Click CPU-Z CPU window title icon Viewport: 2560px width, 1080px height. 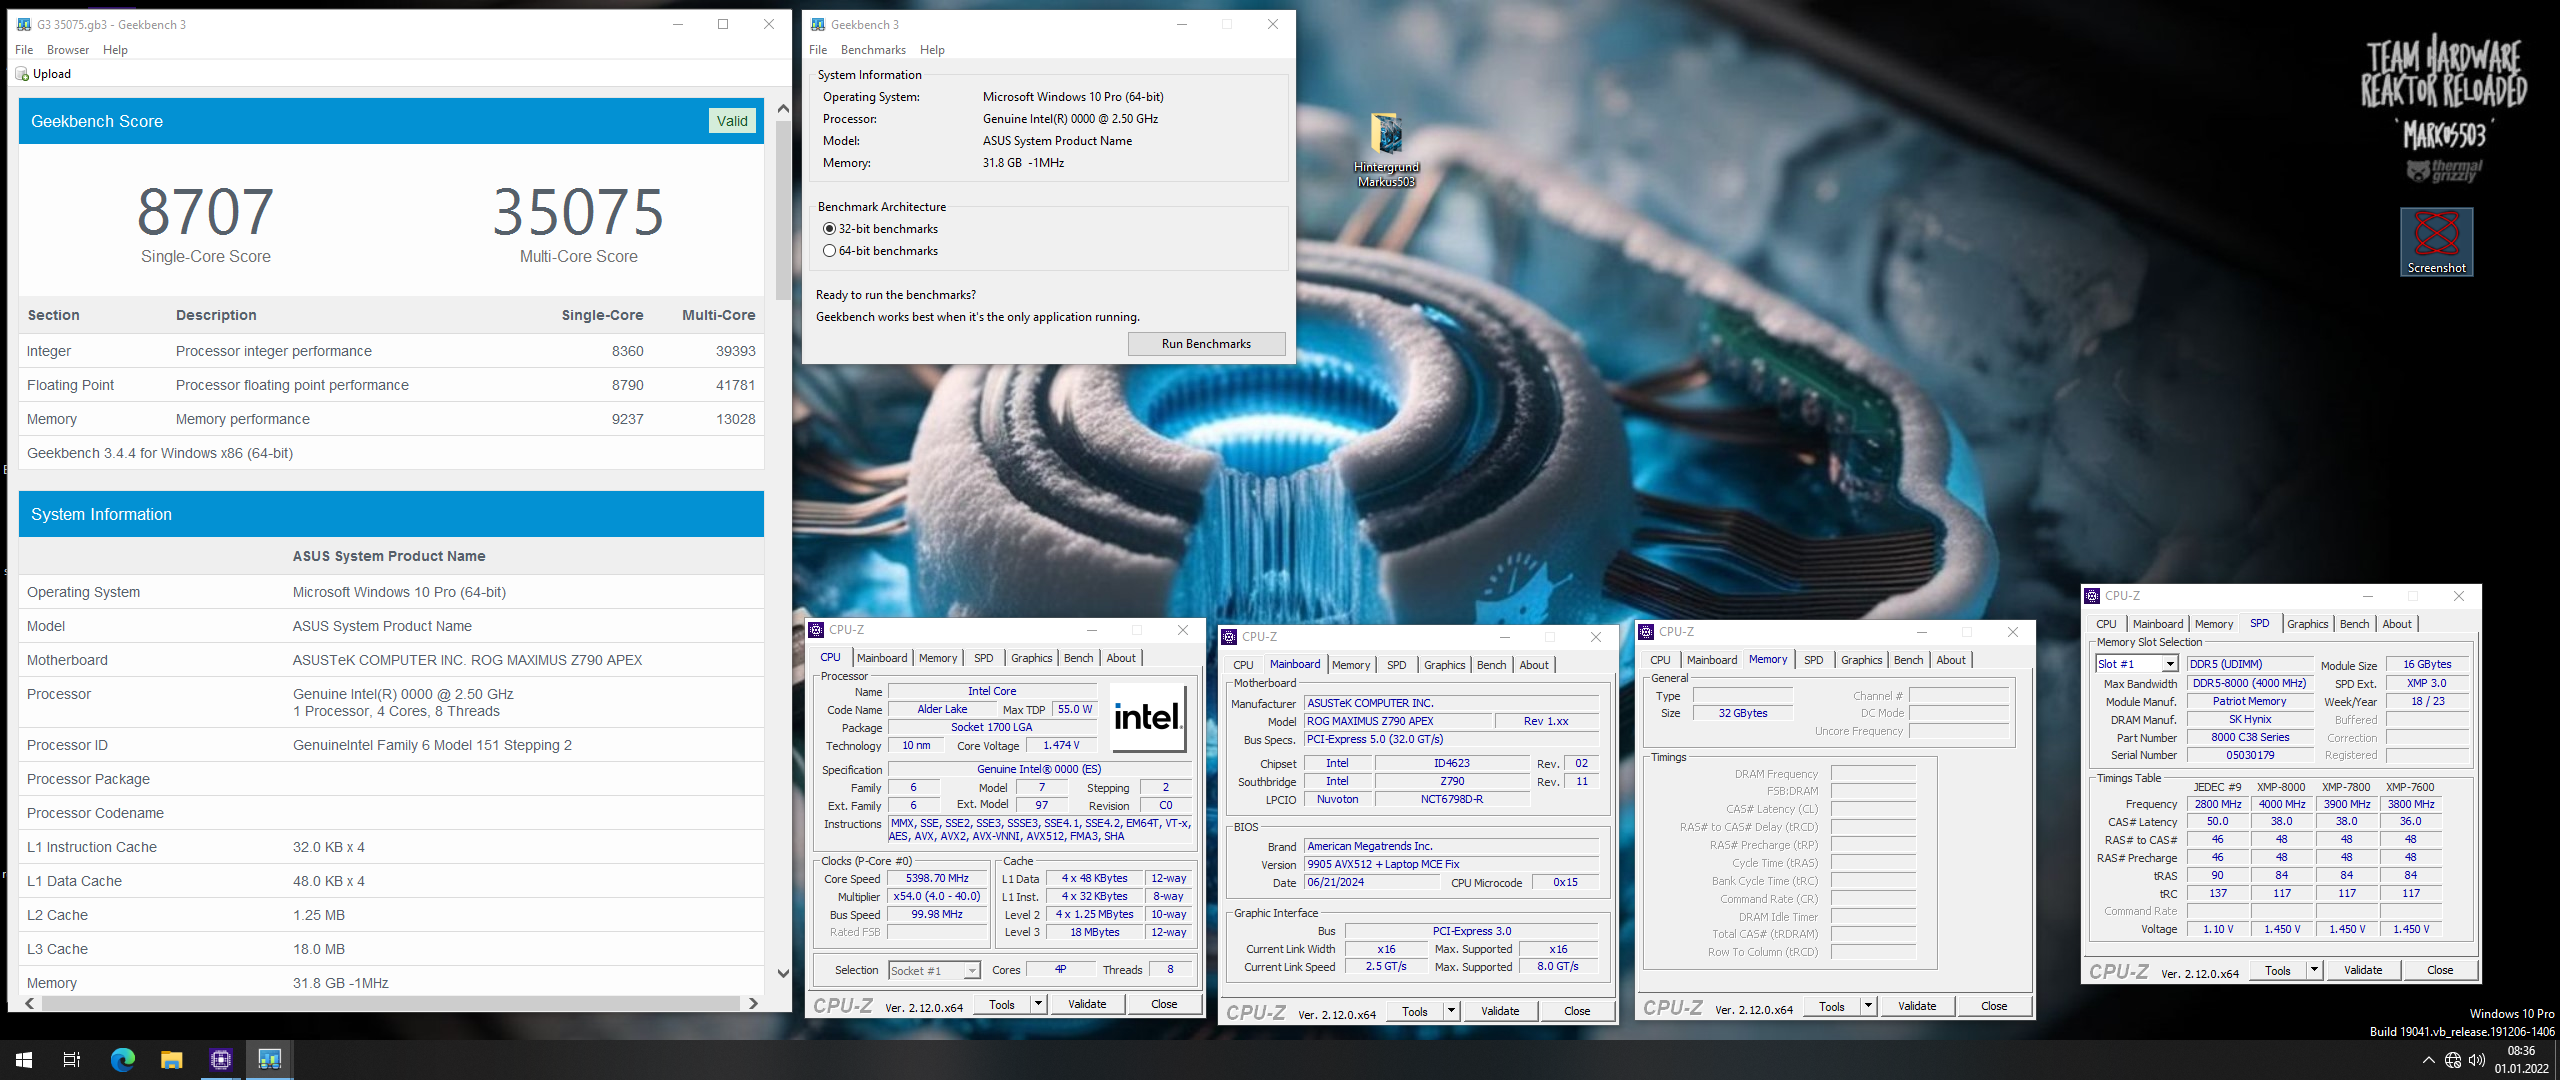[x=816, y=630]
